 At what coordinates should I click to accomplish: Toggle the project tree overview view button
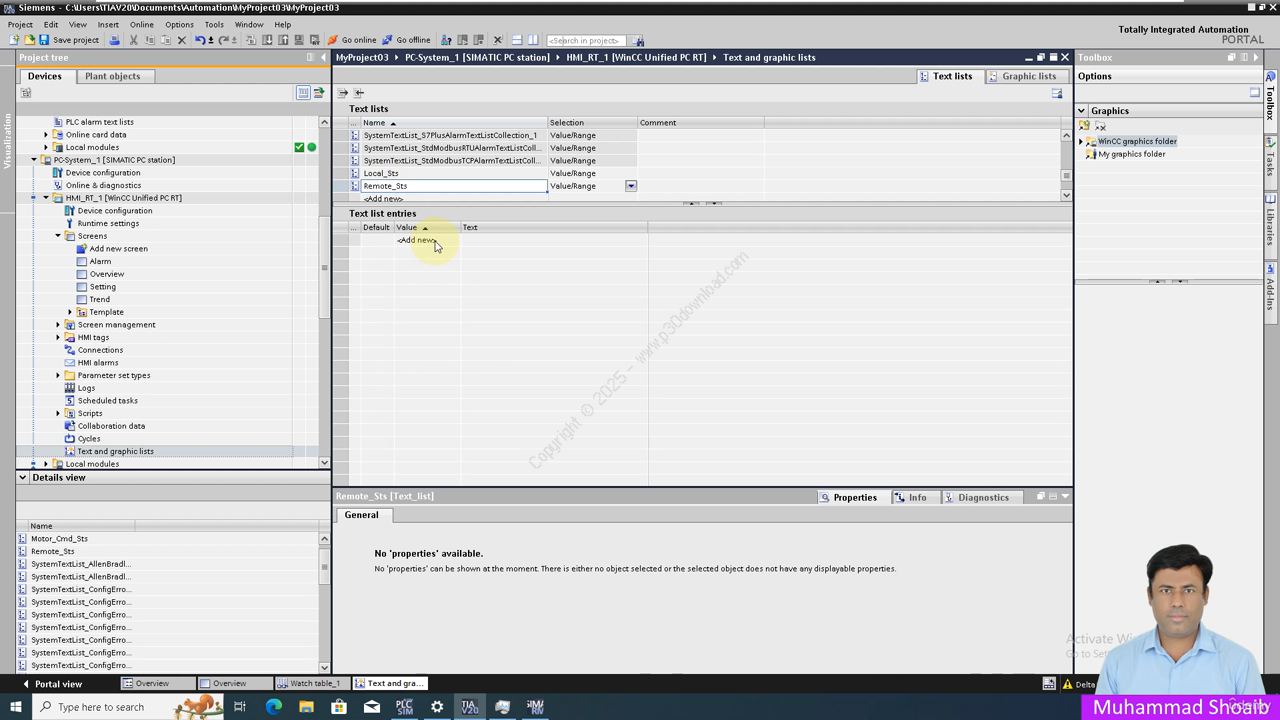(x=303, y=93)
